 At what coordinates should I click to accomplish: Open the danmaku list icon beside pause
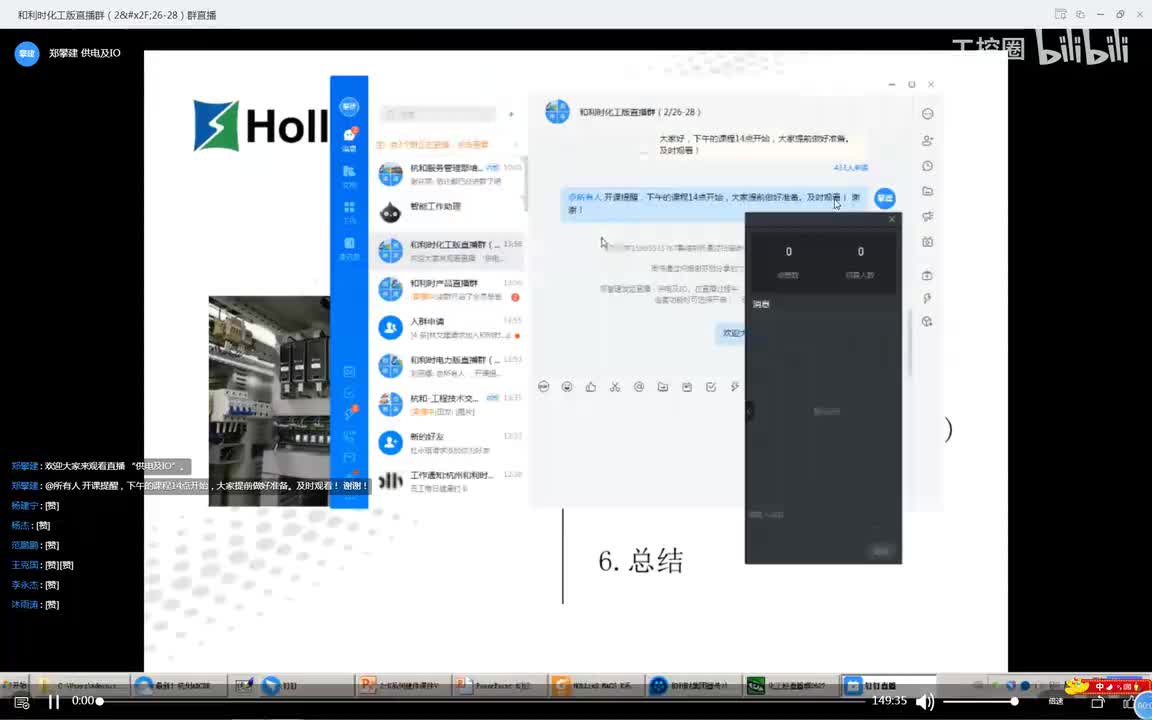tap(21, 702)
